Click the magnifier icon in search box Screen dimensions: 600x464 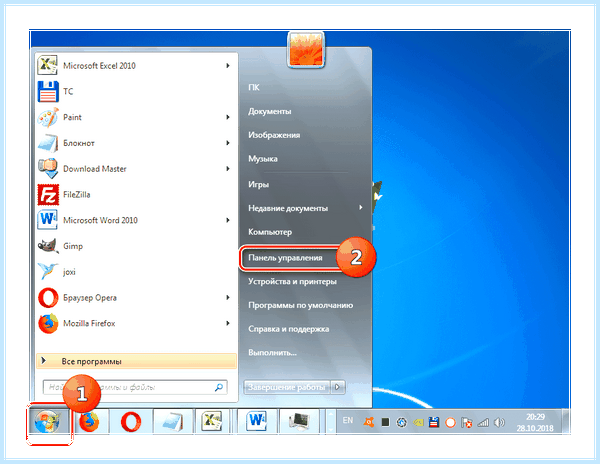219,387
